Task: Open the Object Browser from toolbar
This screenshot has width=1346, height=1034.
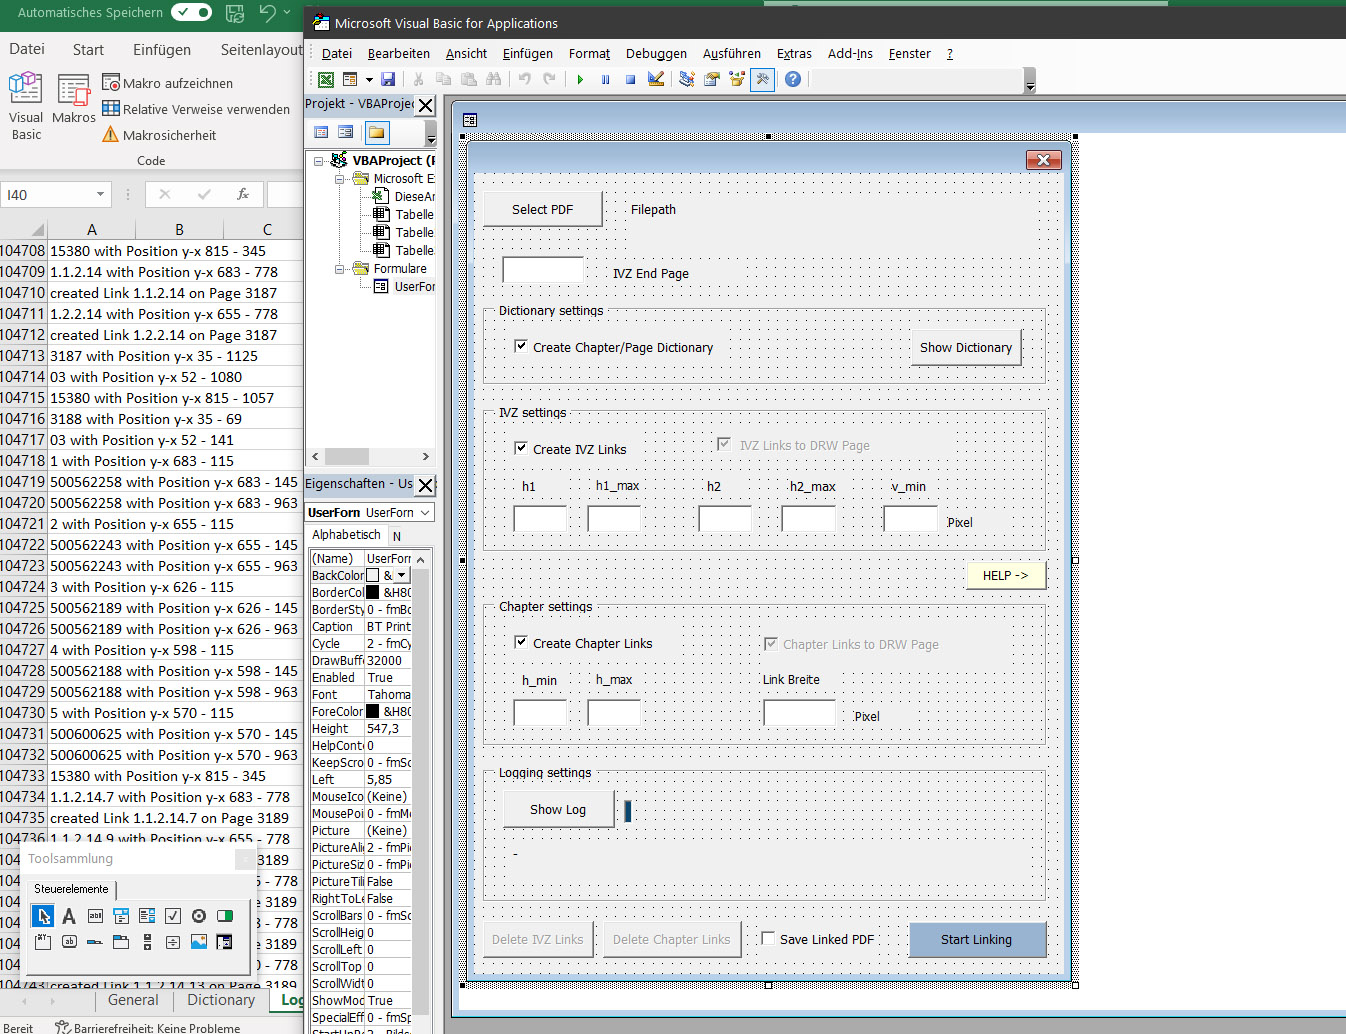Action: point(737,79)
